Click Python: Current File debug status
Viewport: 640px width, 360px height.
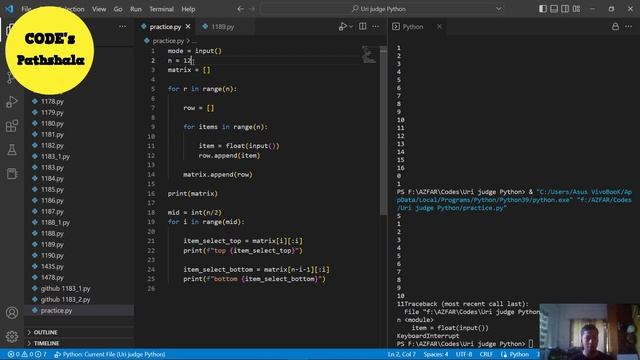109,354
